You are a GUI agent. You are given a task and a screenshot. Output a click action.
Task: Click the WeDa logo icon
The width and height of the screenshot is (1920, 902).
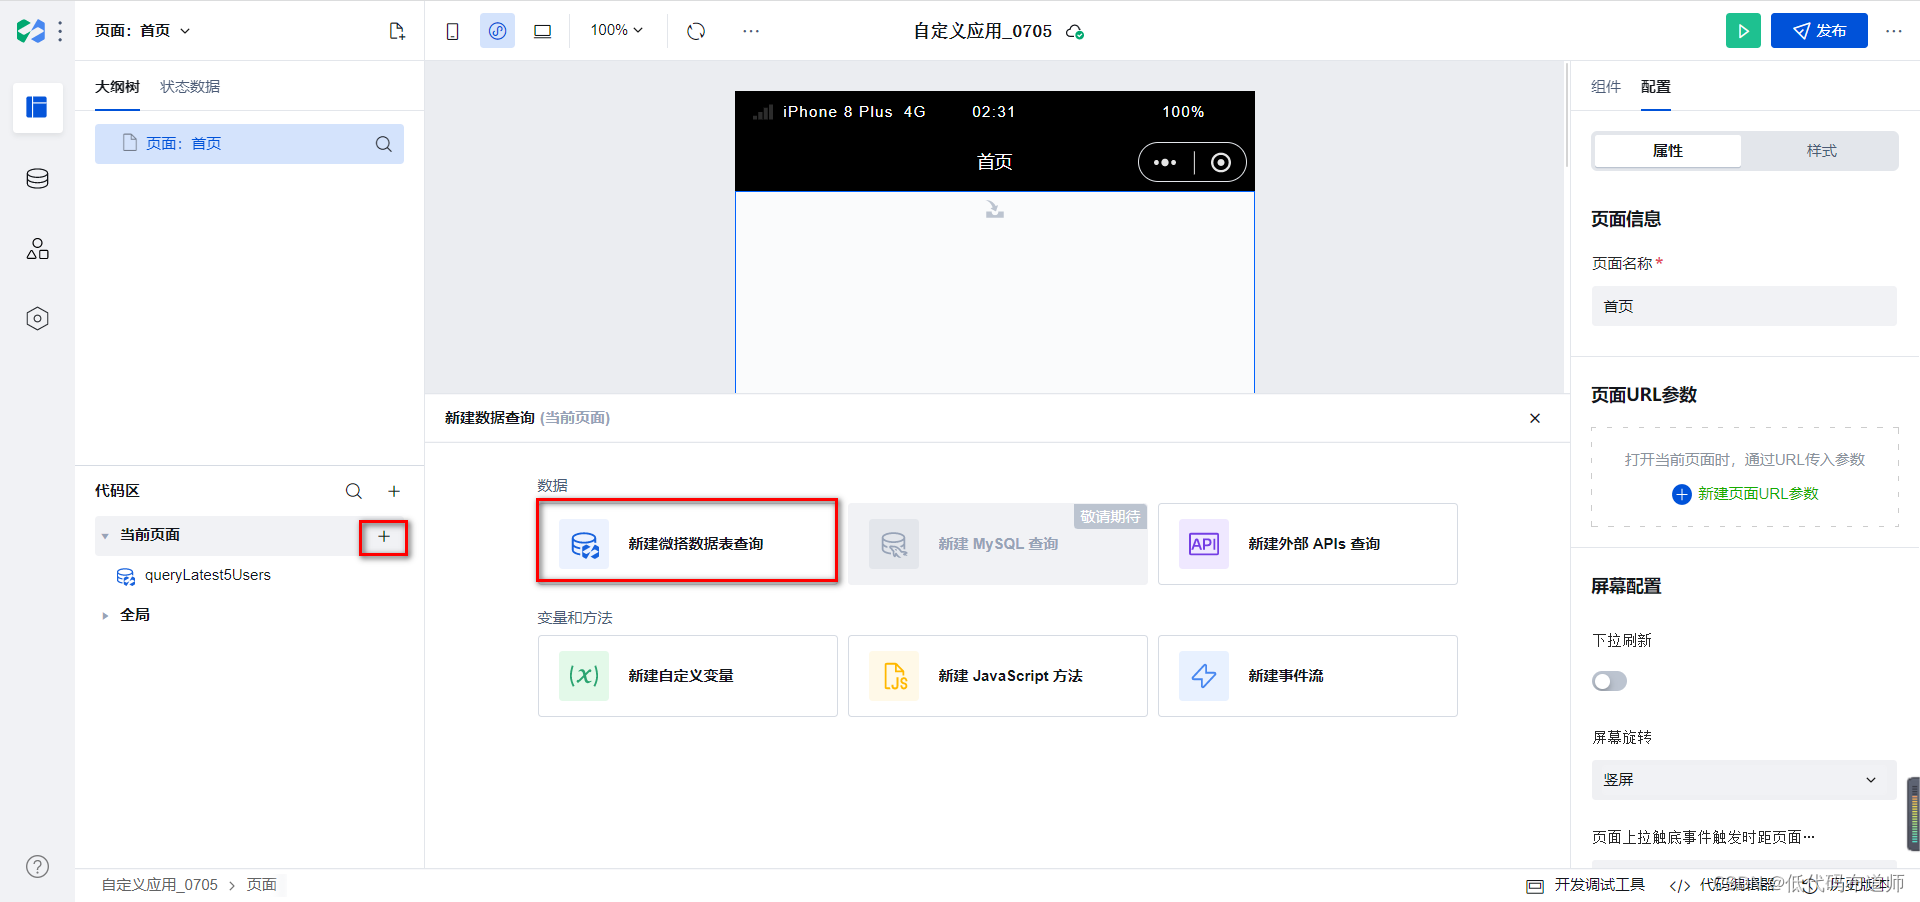click(30, 31)
